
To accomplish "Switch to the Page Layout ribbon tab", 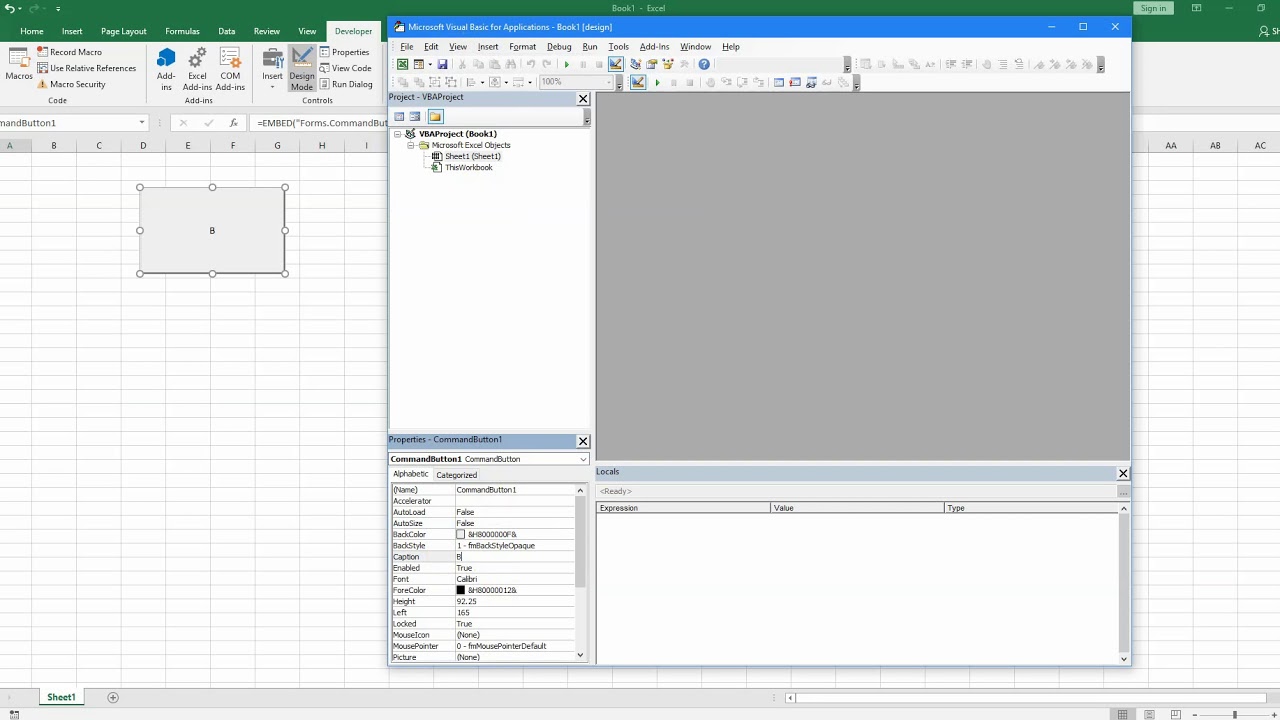I will pyautogui.click(x=124, y=31).
